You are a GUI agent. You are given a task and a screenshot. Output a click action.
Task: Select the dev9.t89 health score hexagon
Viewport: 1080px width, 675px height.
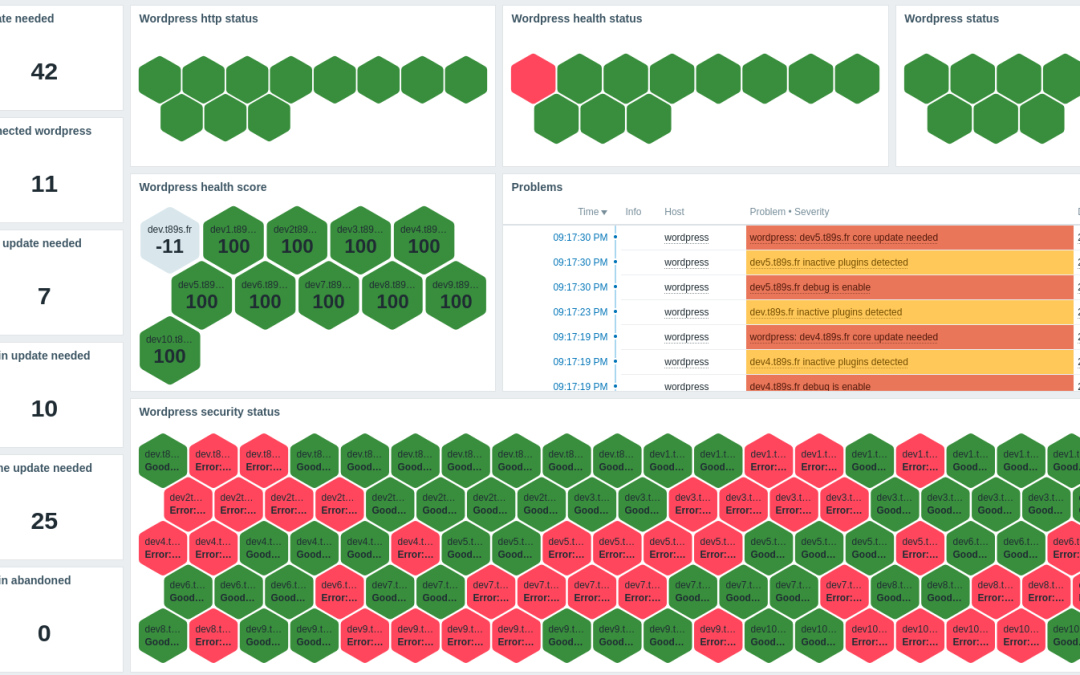pyautogui.click(x=456, y=295)
